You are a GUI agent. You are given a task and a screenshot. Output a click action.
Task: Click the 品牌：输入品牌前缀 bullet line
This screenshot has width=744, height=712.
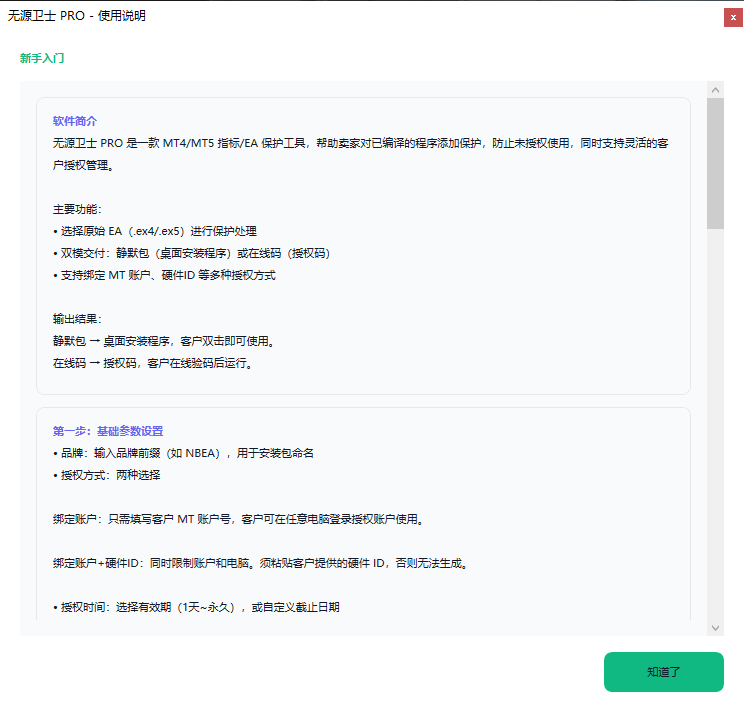click(x=183, y=453)
